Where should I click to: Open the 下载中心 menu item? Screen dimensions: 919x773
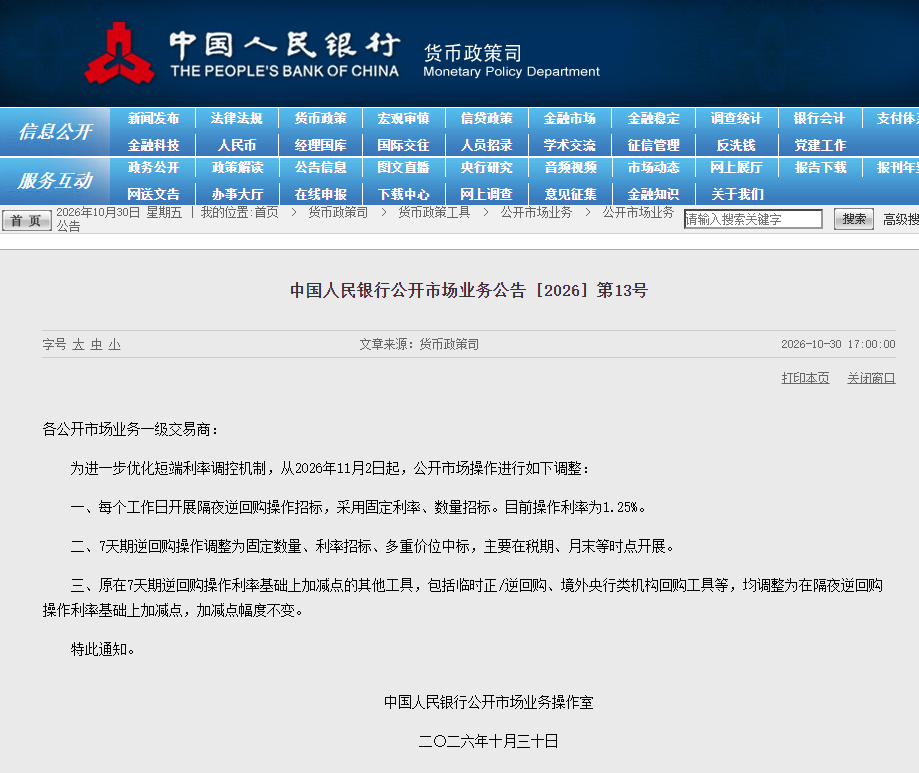pos(403,194)
